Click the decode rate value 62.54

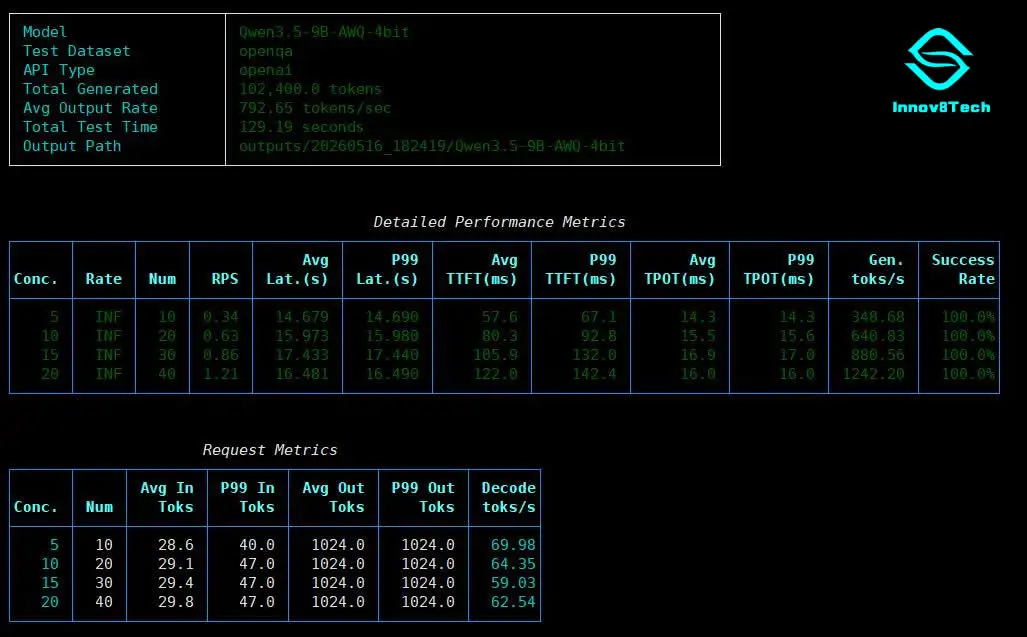tap(513, 602)
